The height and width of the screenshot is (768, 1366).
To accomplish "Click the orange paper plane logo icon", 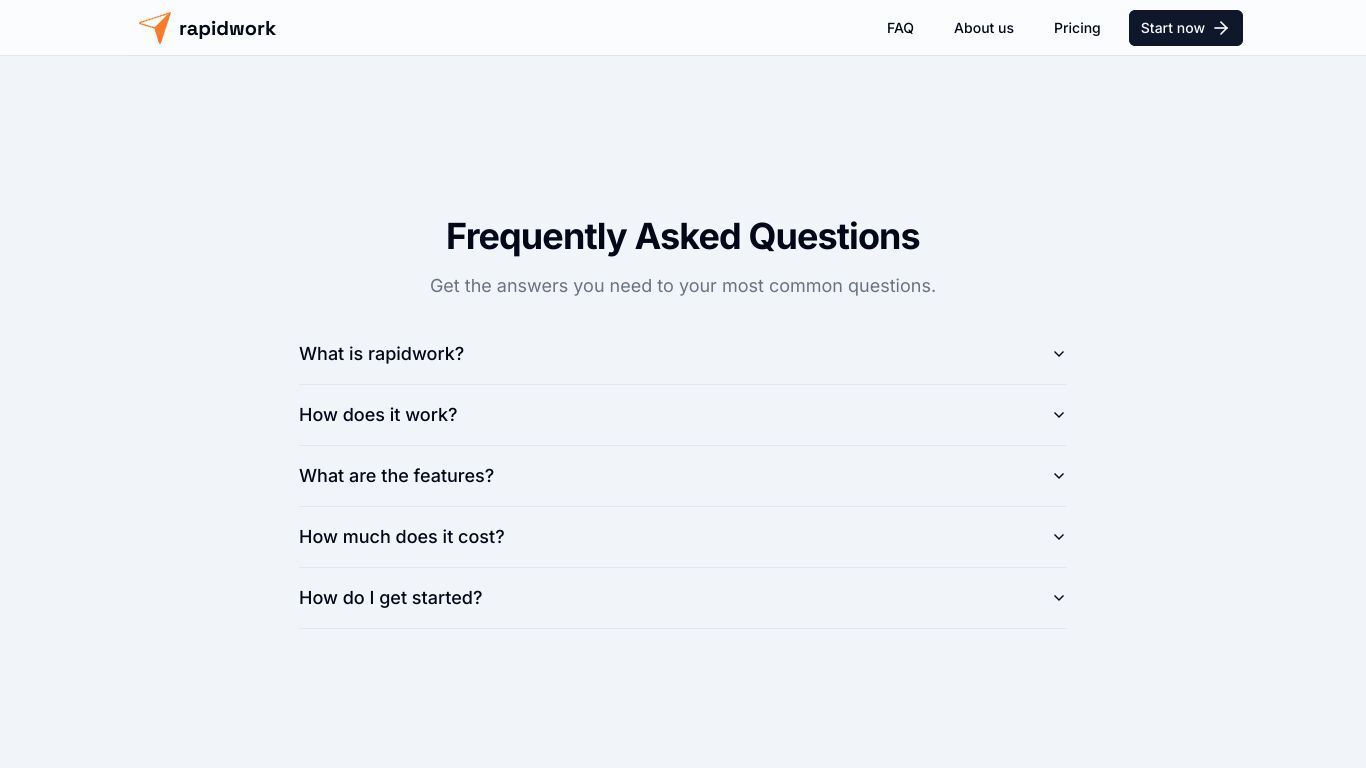I will pyautogui.click(x=155, y=28).
